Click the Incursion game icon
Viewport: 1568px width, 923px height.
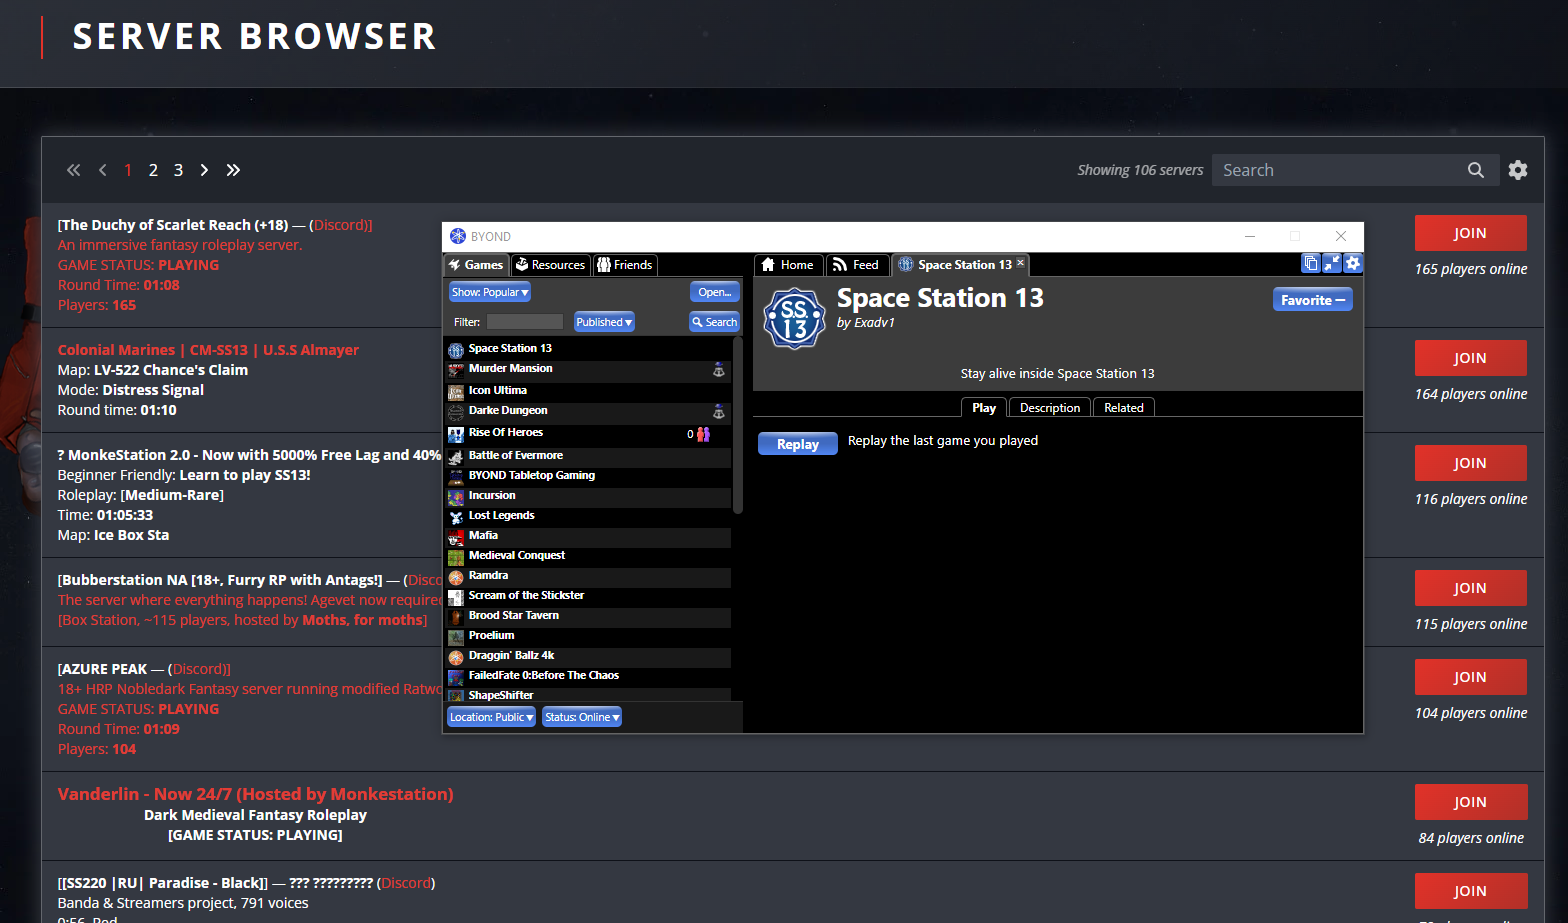[456, 496]
